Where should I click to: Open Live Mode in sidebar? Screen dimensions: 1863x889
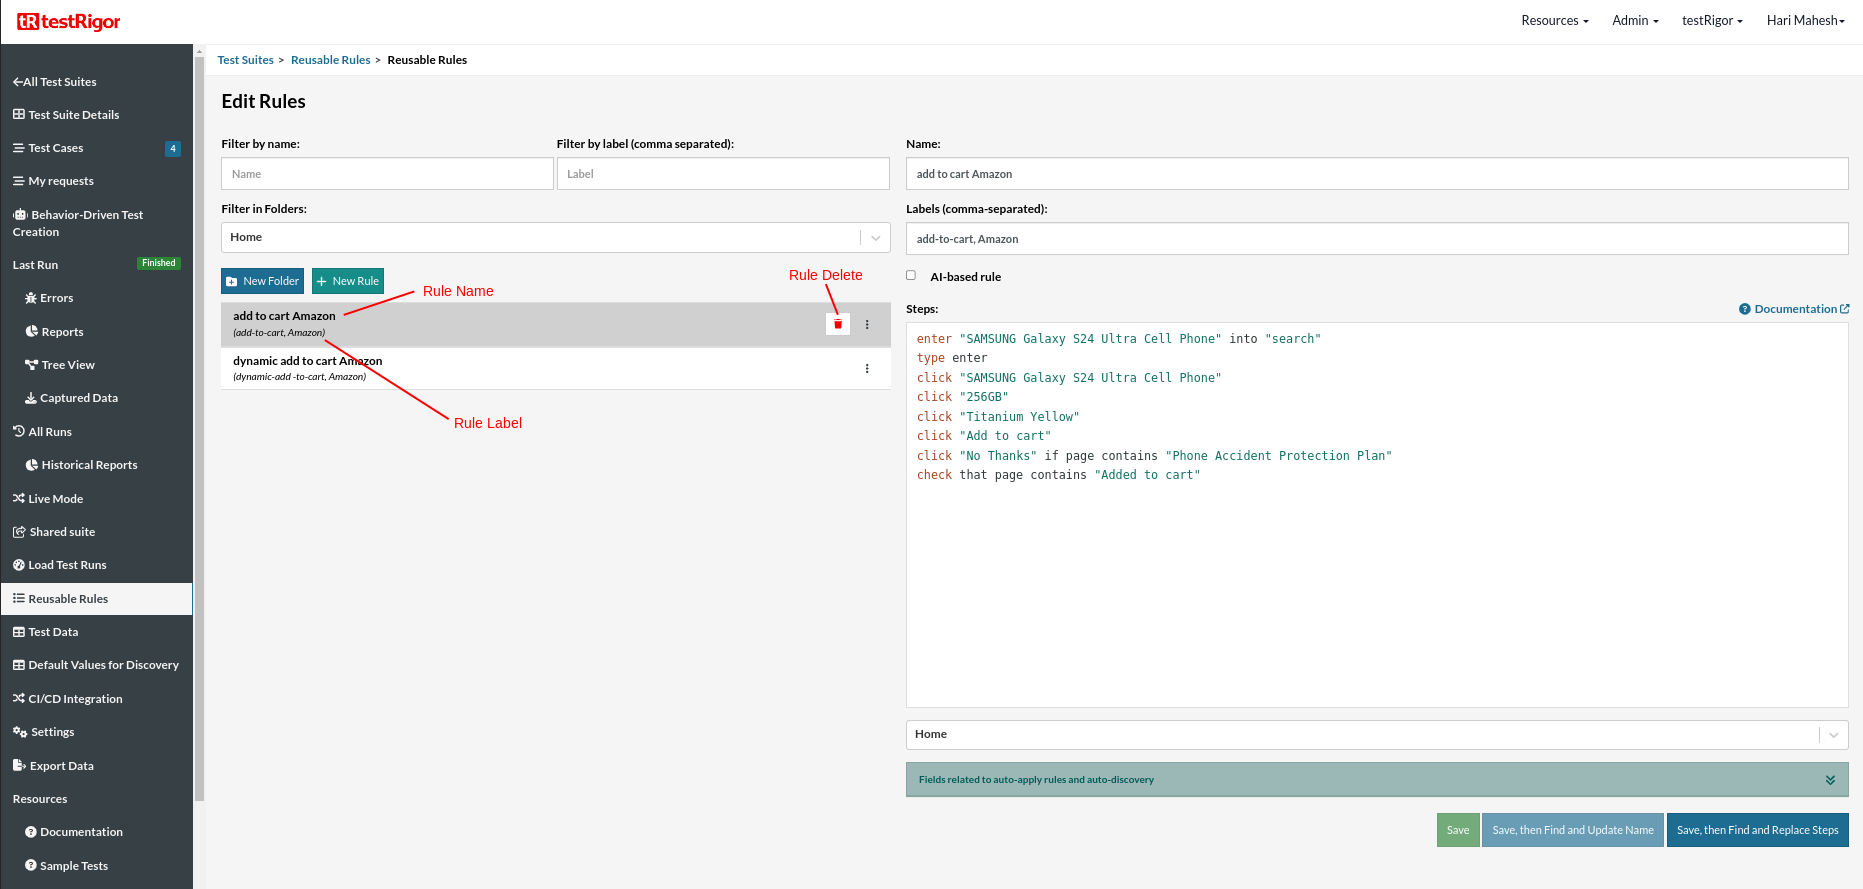pos(55,499)
